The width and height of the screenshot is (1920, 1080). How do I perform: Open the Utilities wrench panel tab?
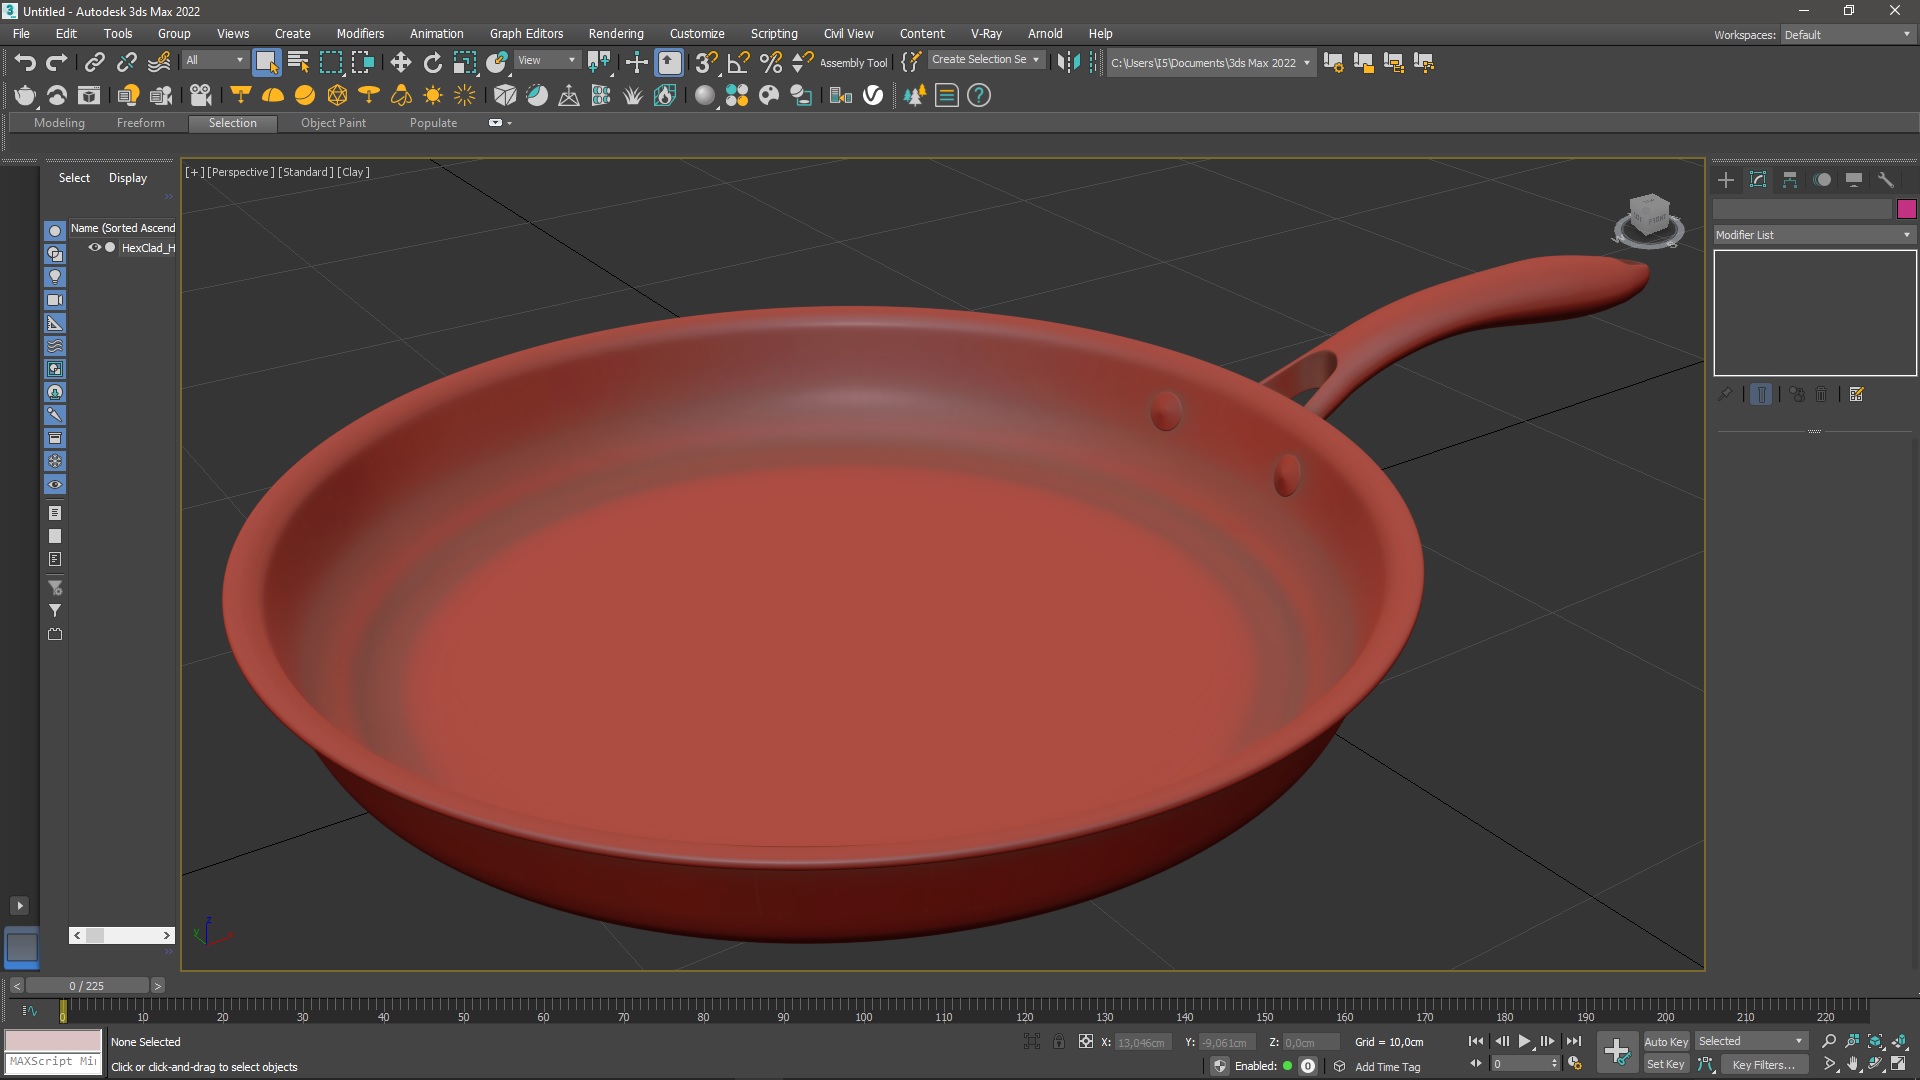[1886, 180]
